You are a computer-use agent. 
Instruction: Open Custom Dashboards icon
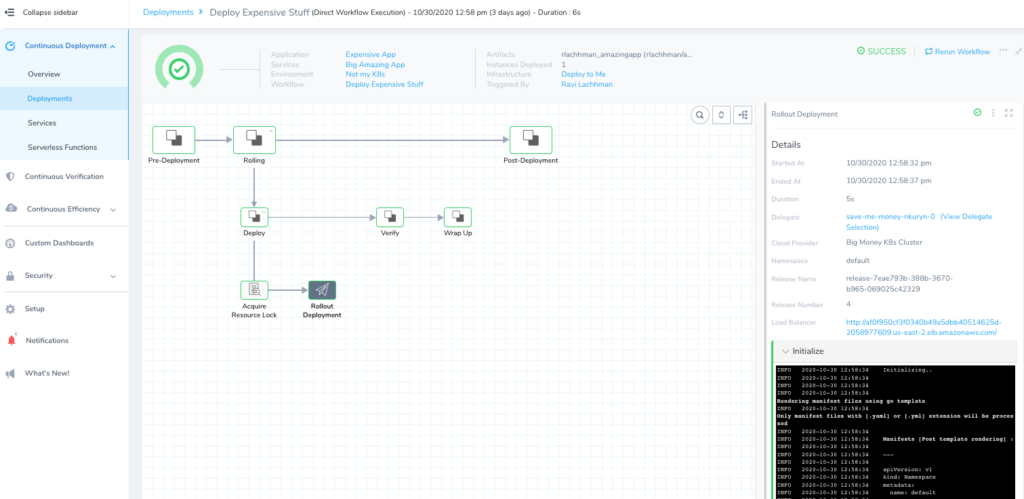10,243
